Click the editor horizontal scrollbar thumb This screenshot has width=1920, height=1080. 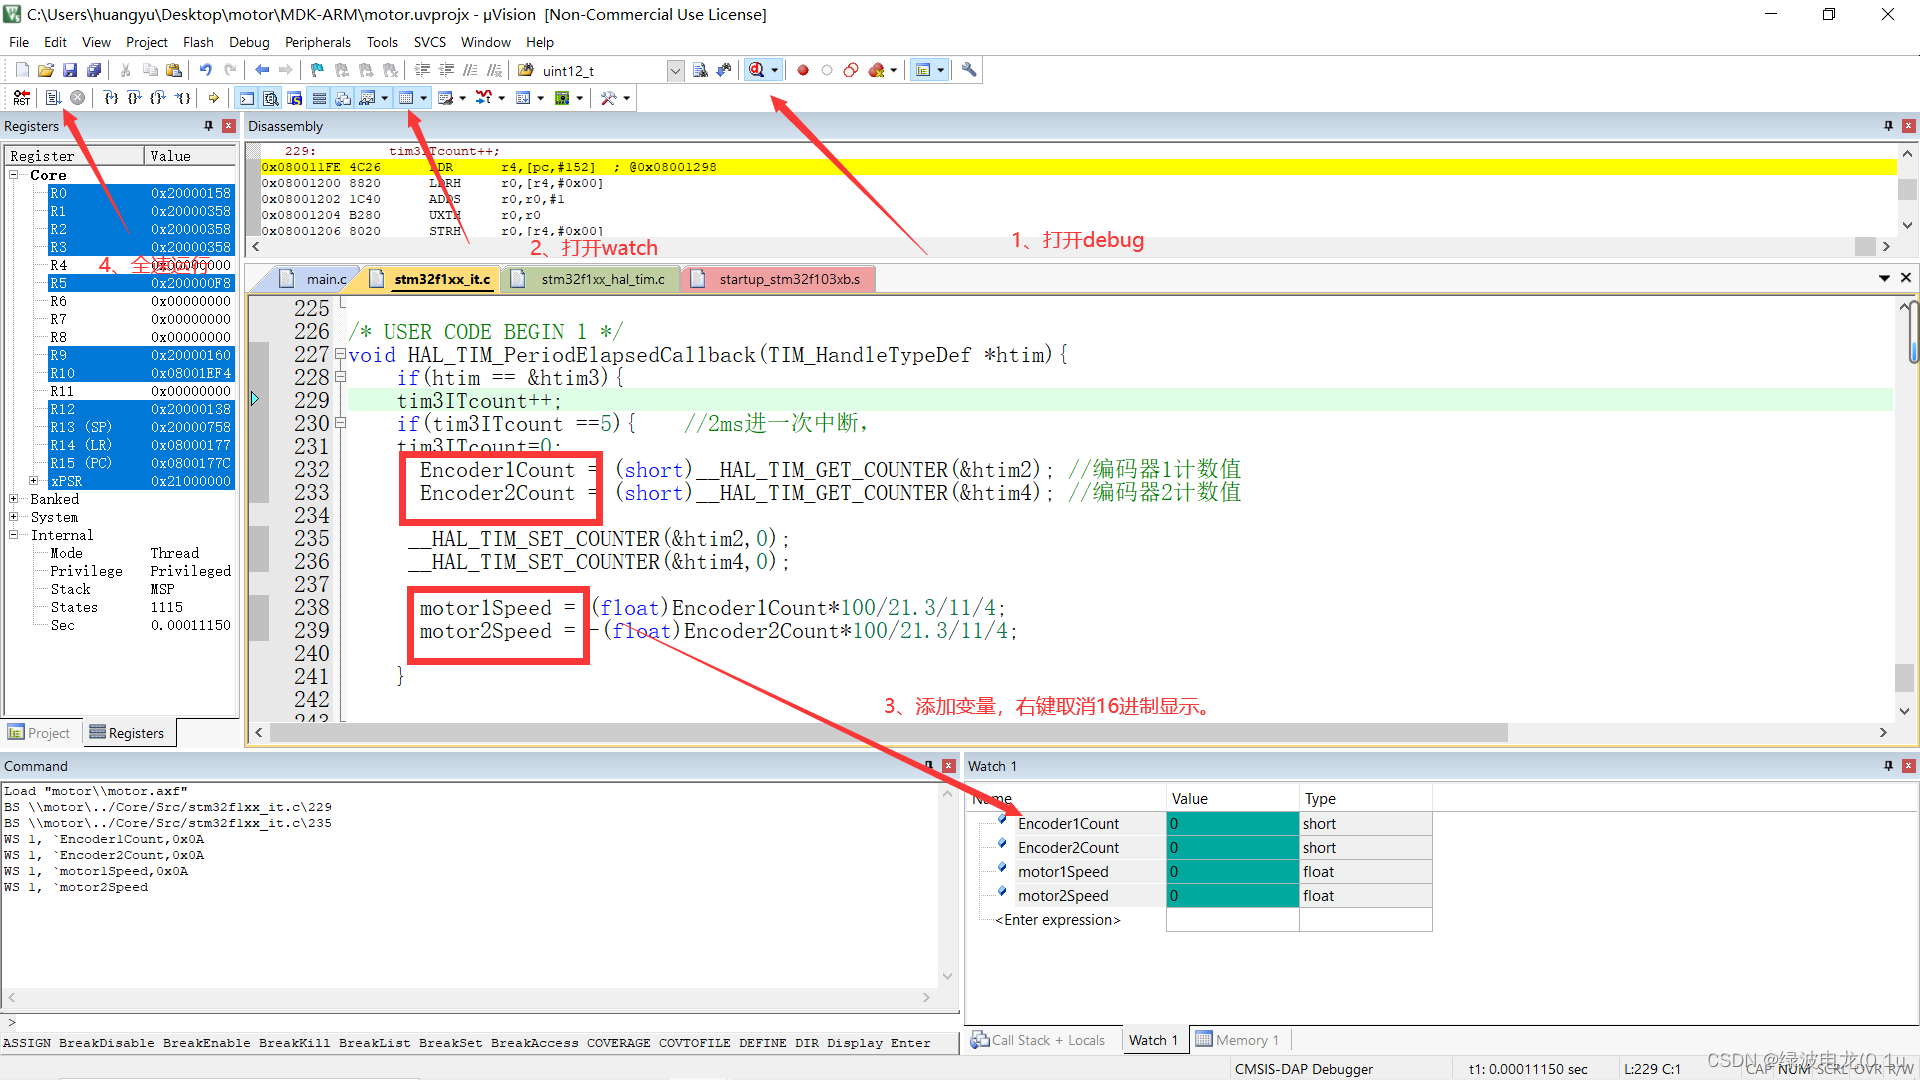[x=888, y=733]
